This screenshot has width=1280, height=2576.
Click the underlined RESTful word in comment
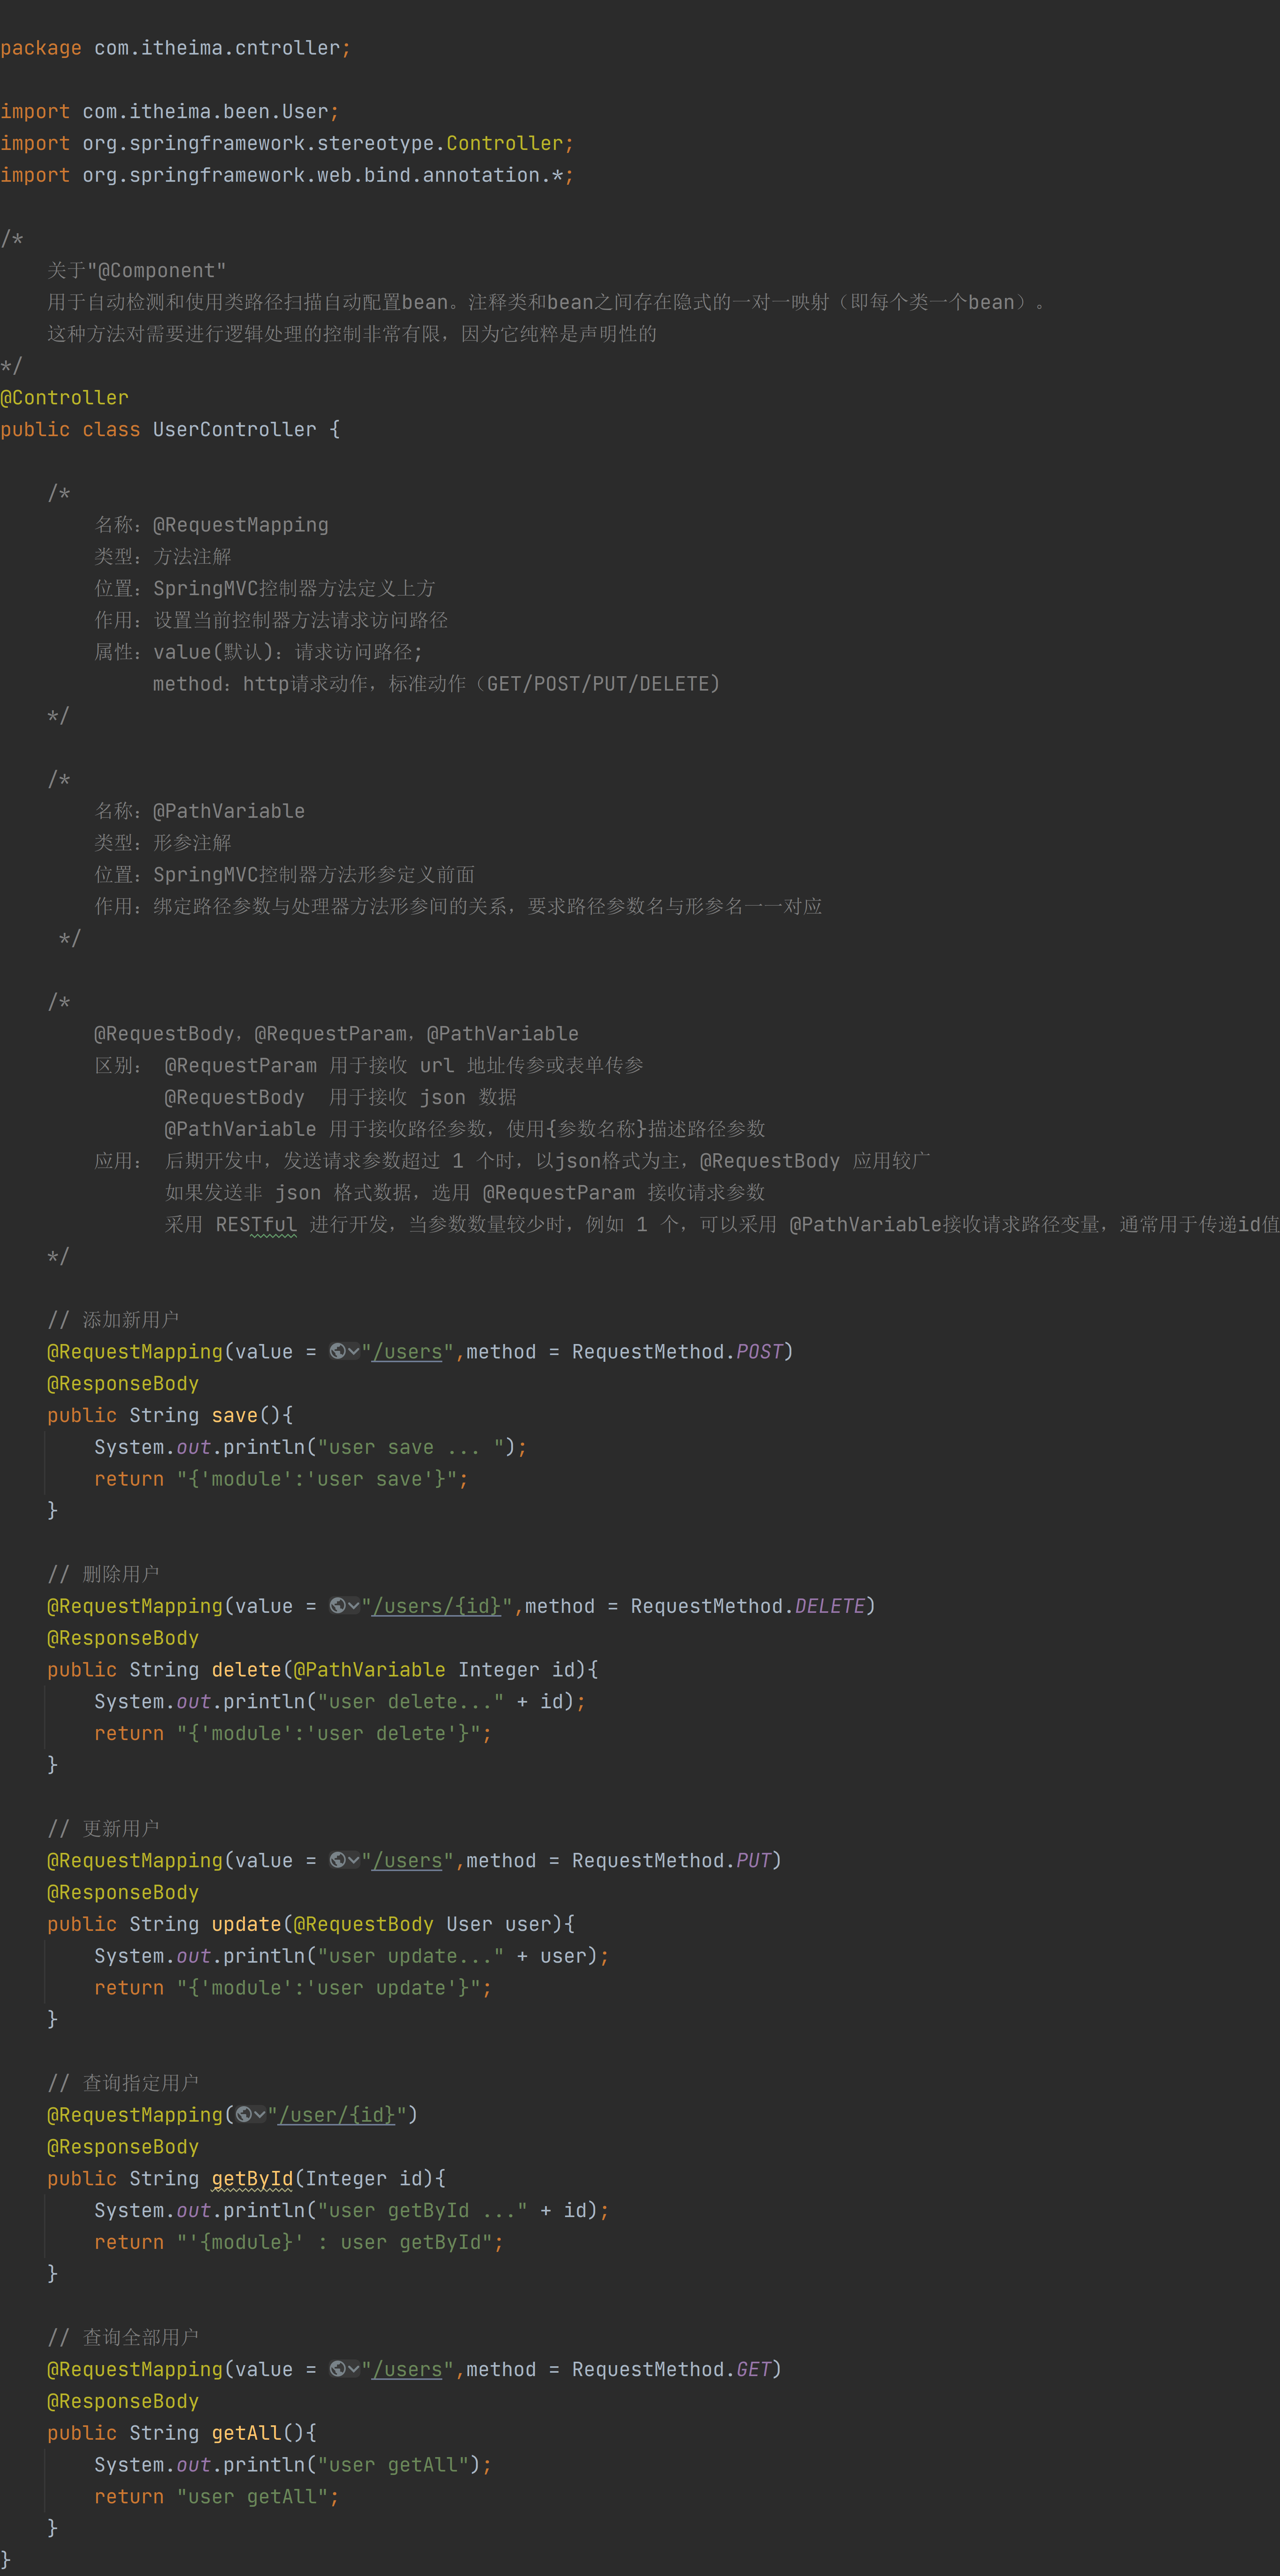pos(256,1224)
